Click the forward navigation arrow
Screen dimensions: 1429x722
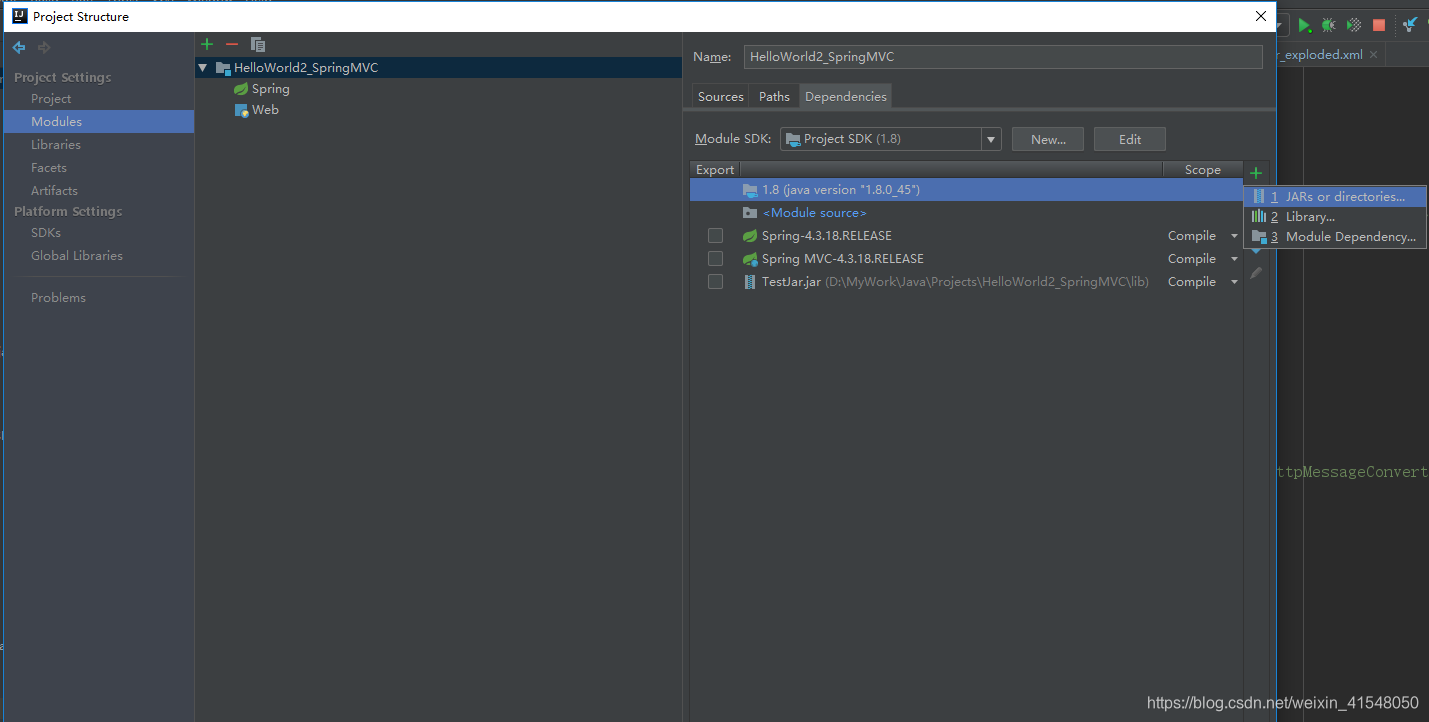(44, 47)
